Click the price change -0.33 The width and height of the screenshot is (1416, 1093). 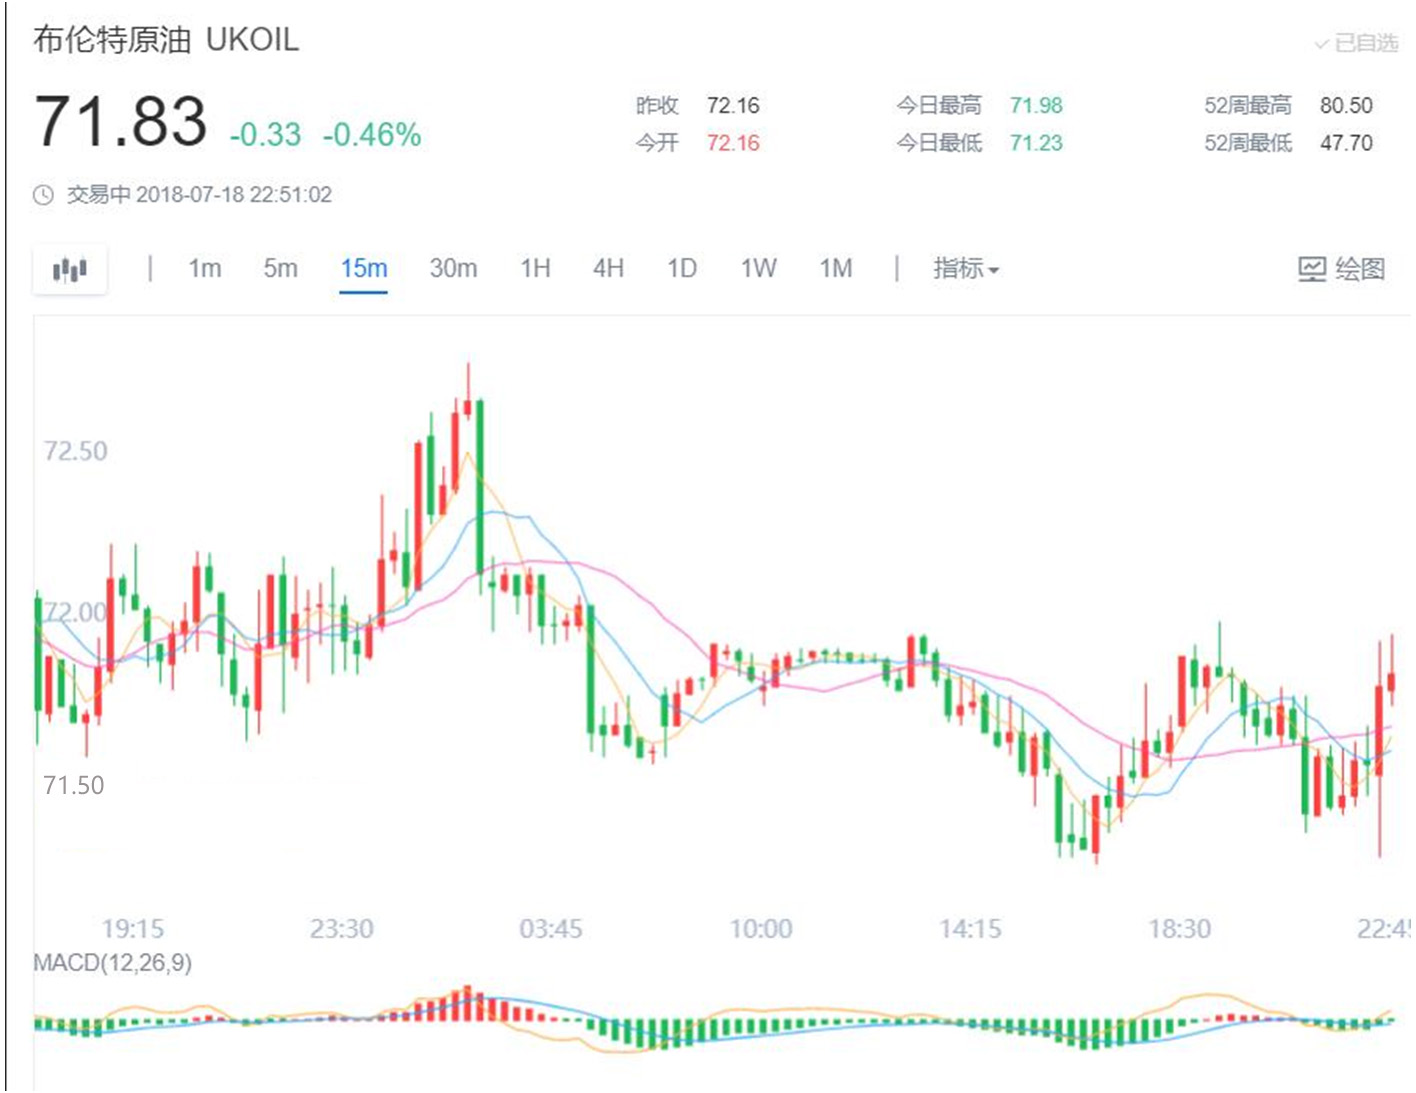[x=265, y=135]
